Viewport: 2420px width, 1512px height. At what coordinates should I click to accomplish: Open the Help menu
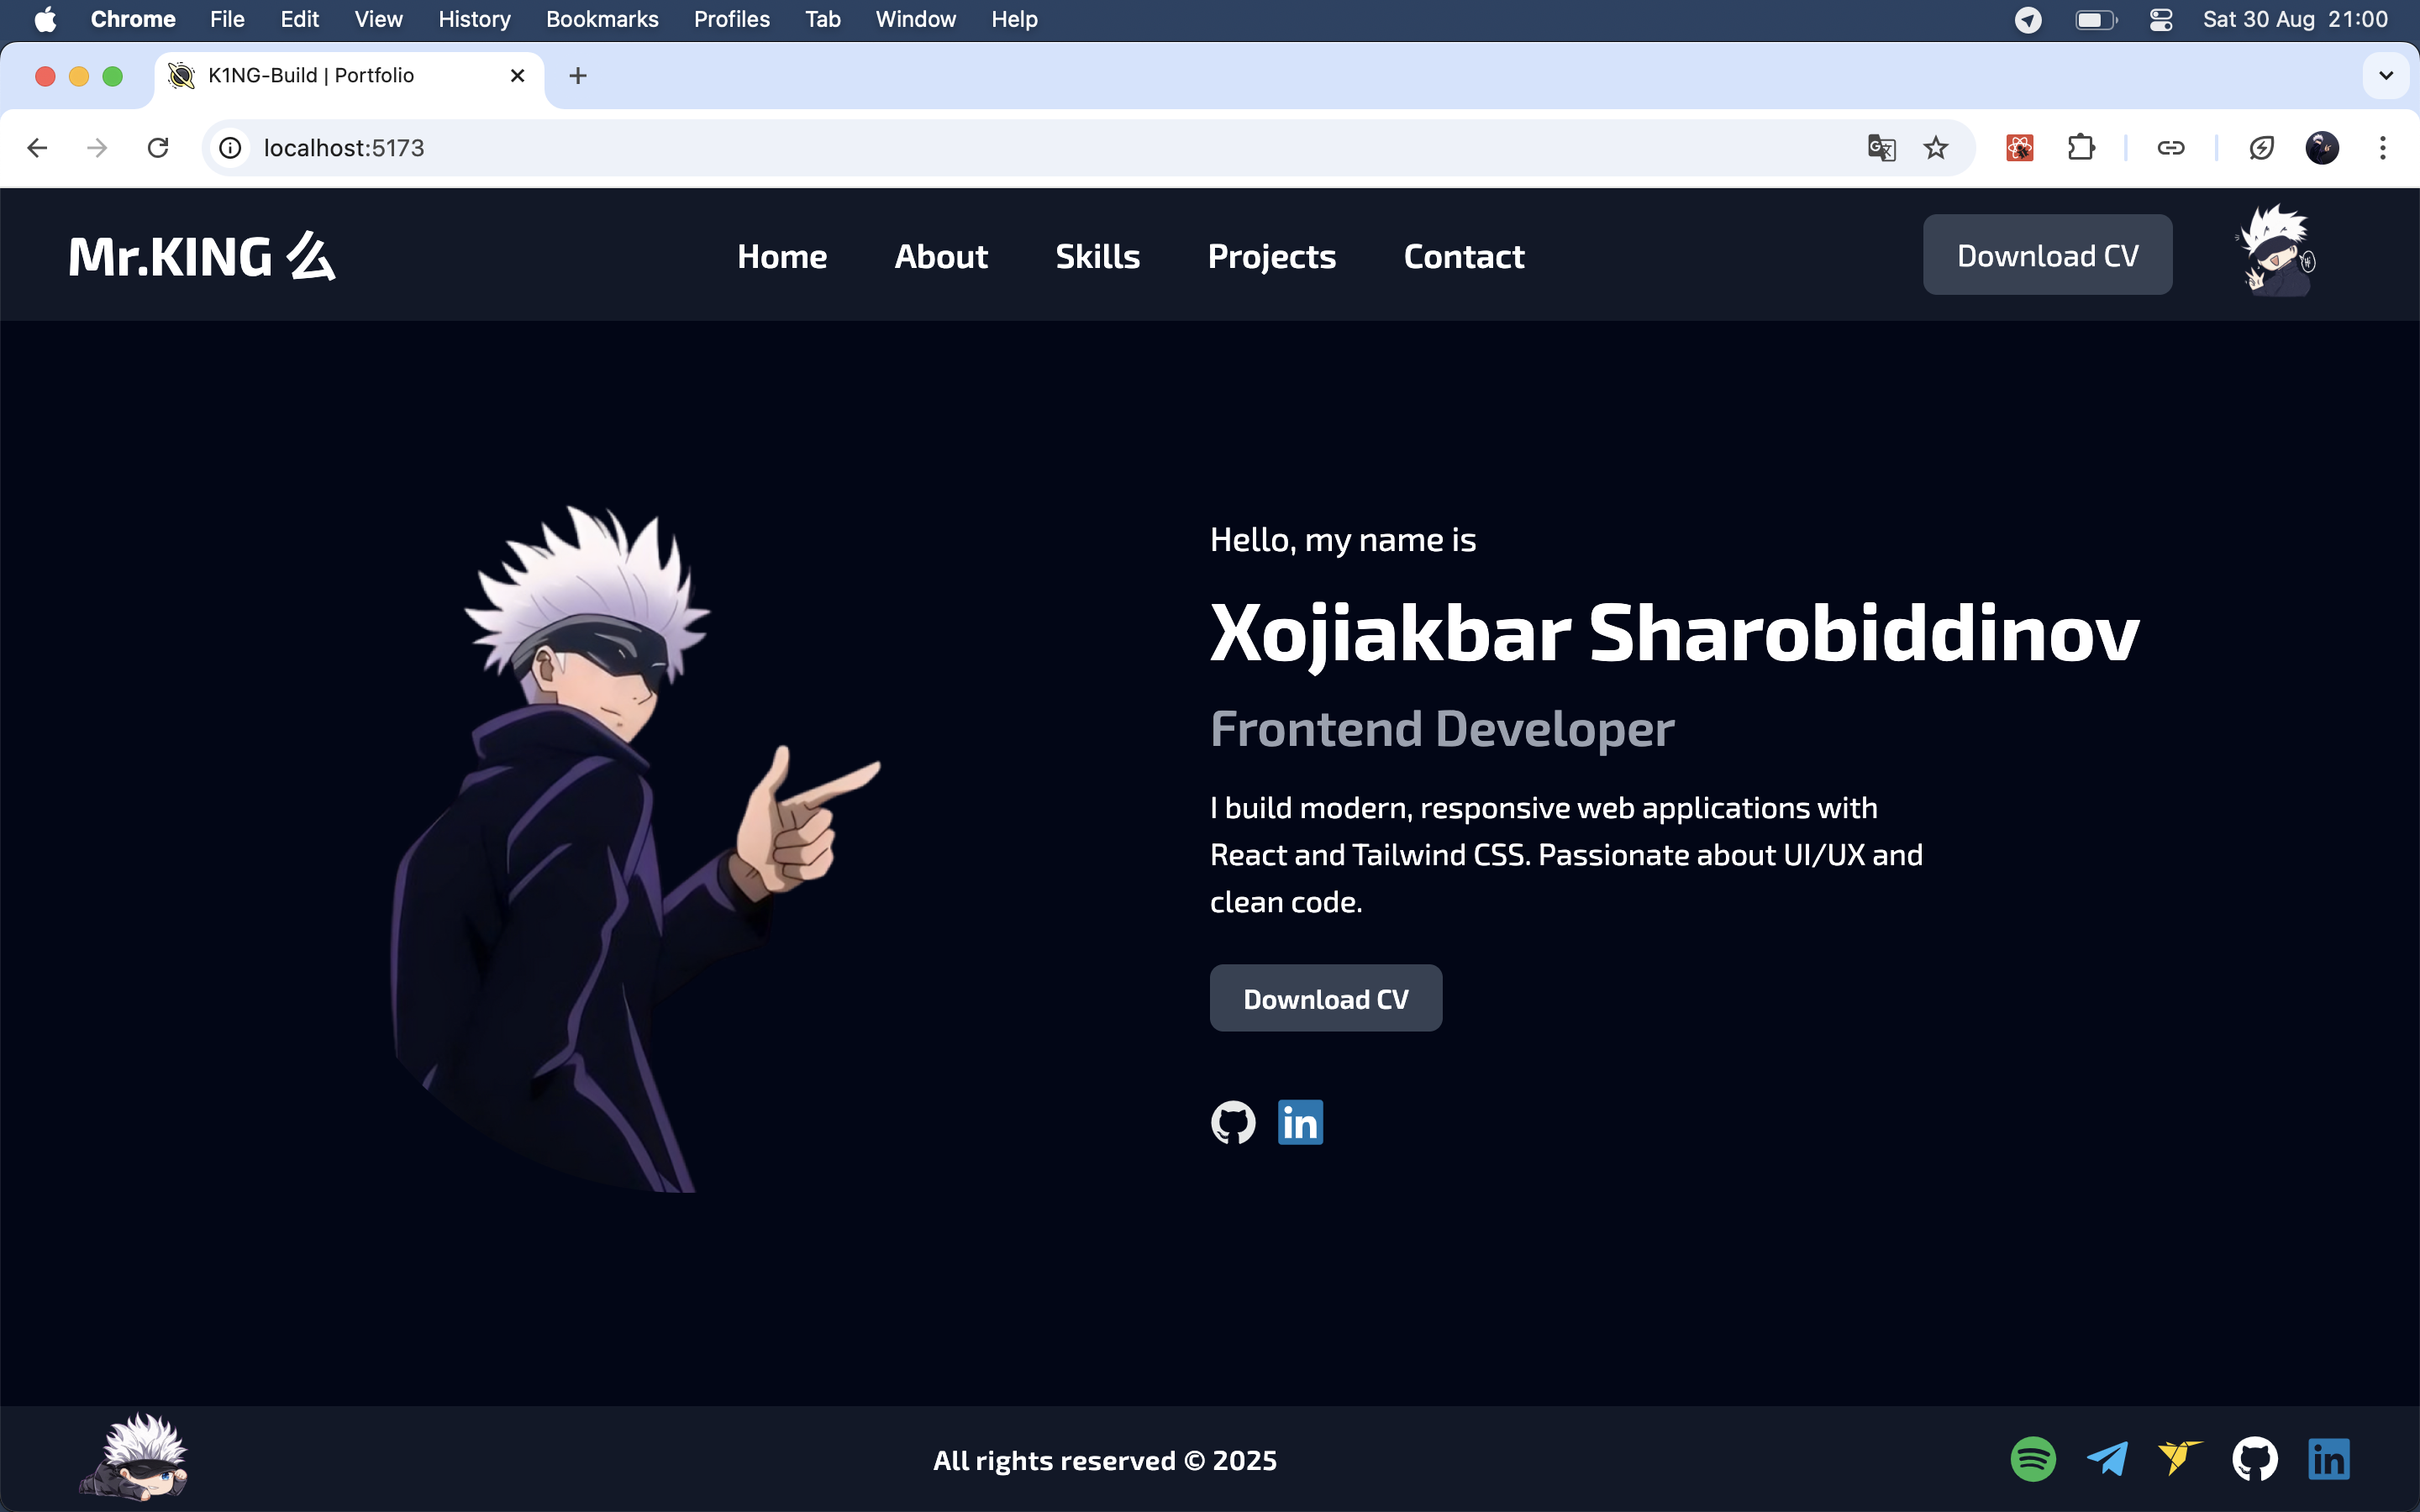[1014, 20]
